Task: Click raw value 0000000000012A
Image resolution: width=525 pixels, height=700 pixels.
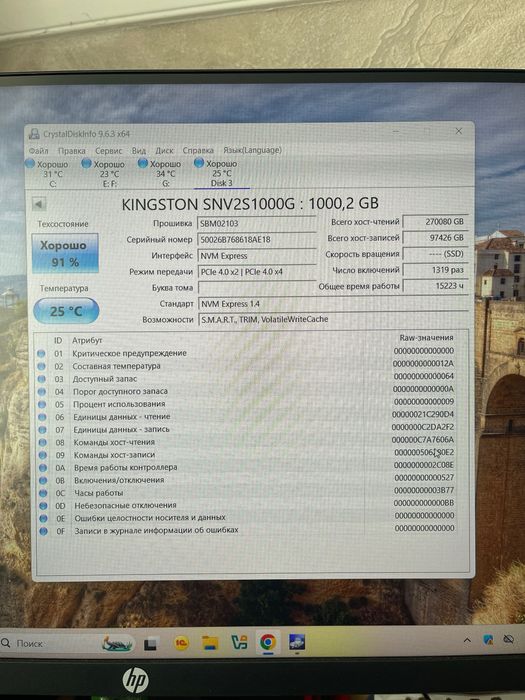Action: 423,363
